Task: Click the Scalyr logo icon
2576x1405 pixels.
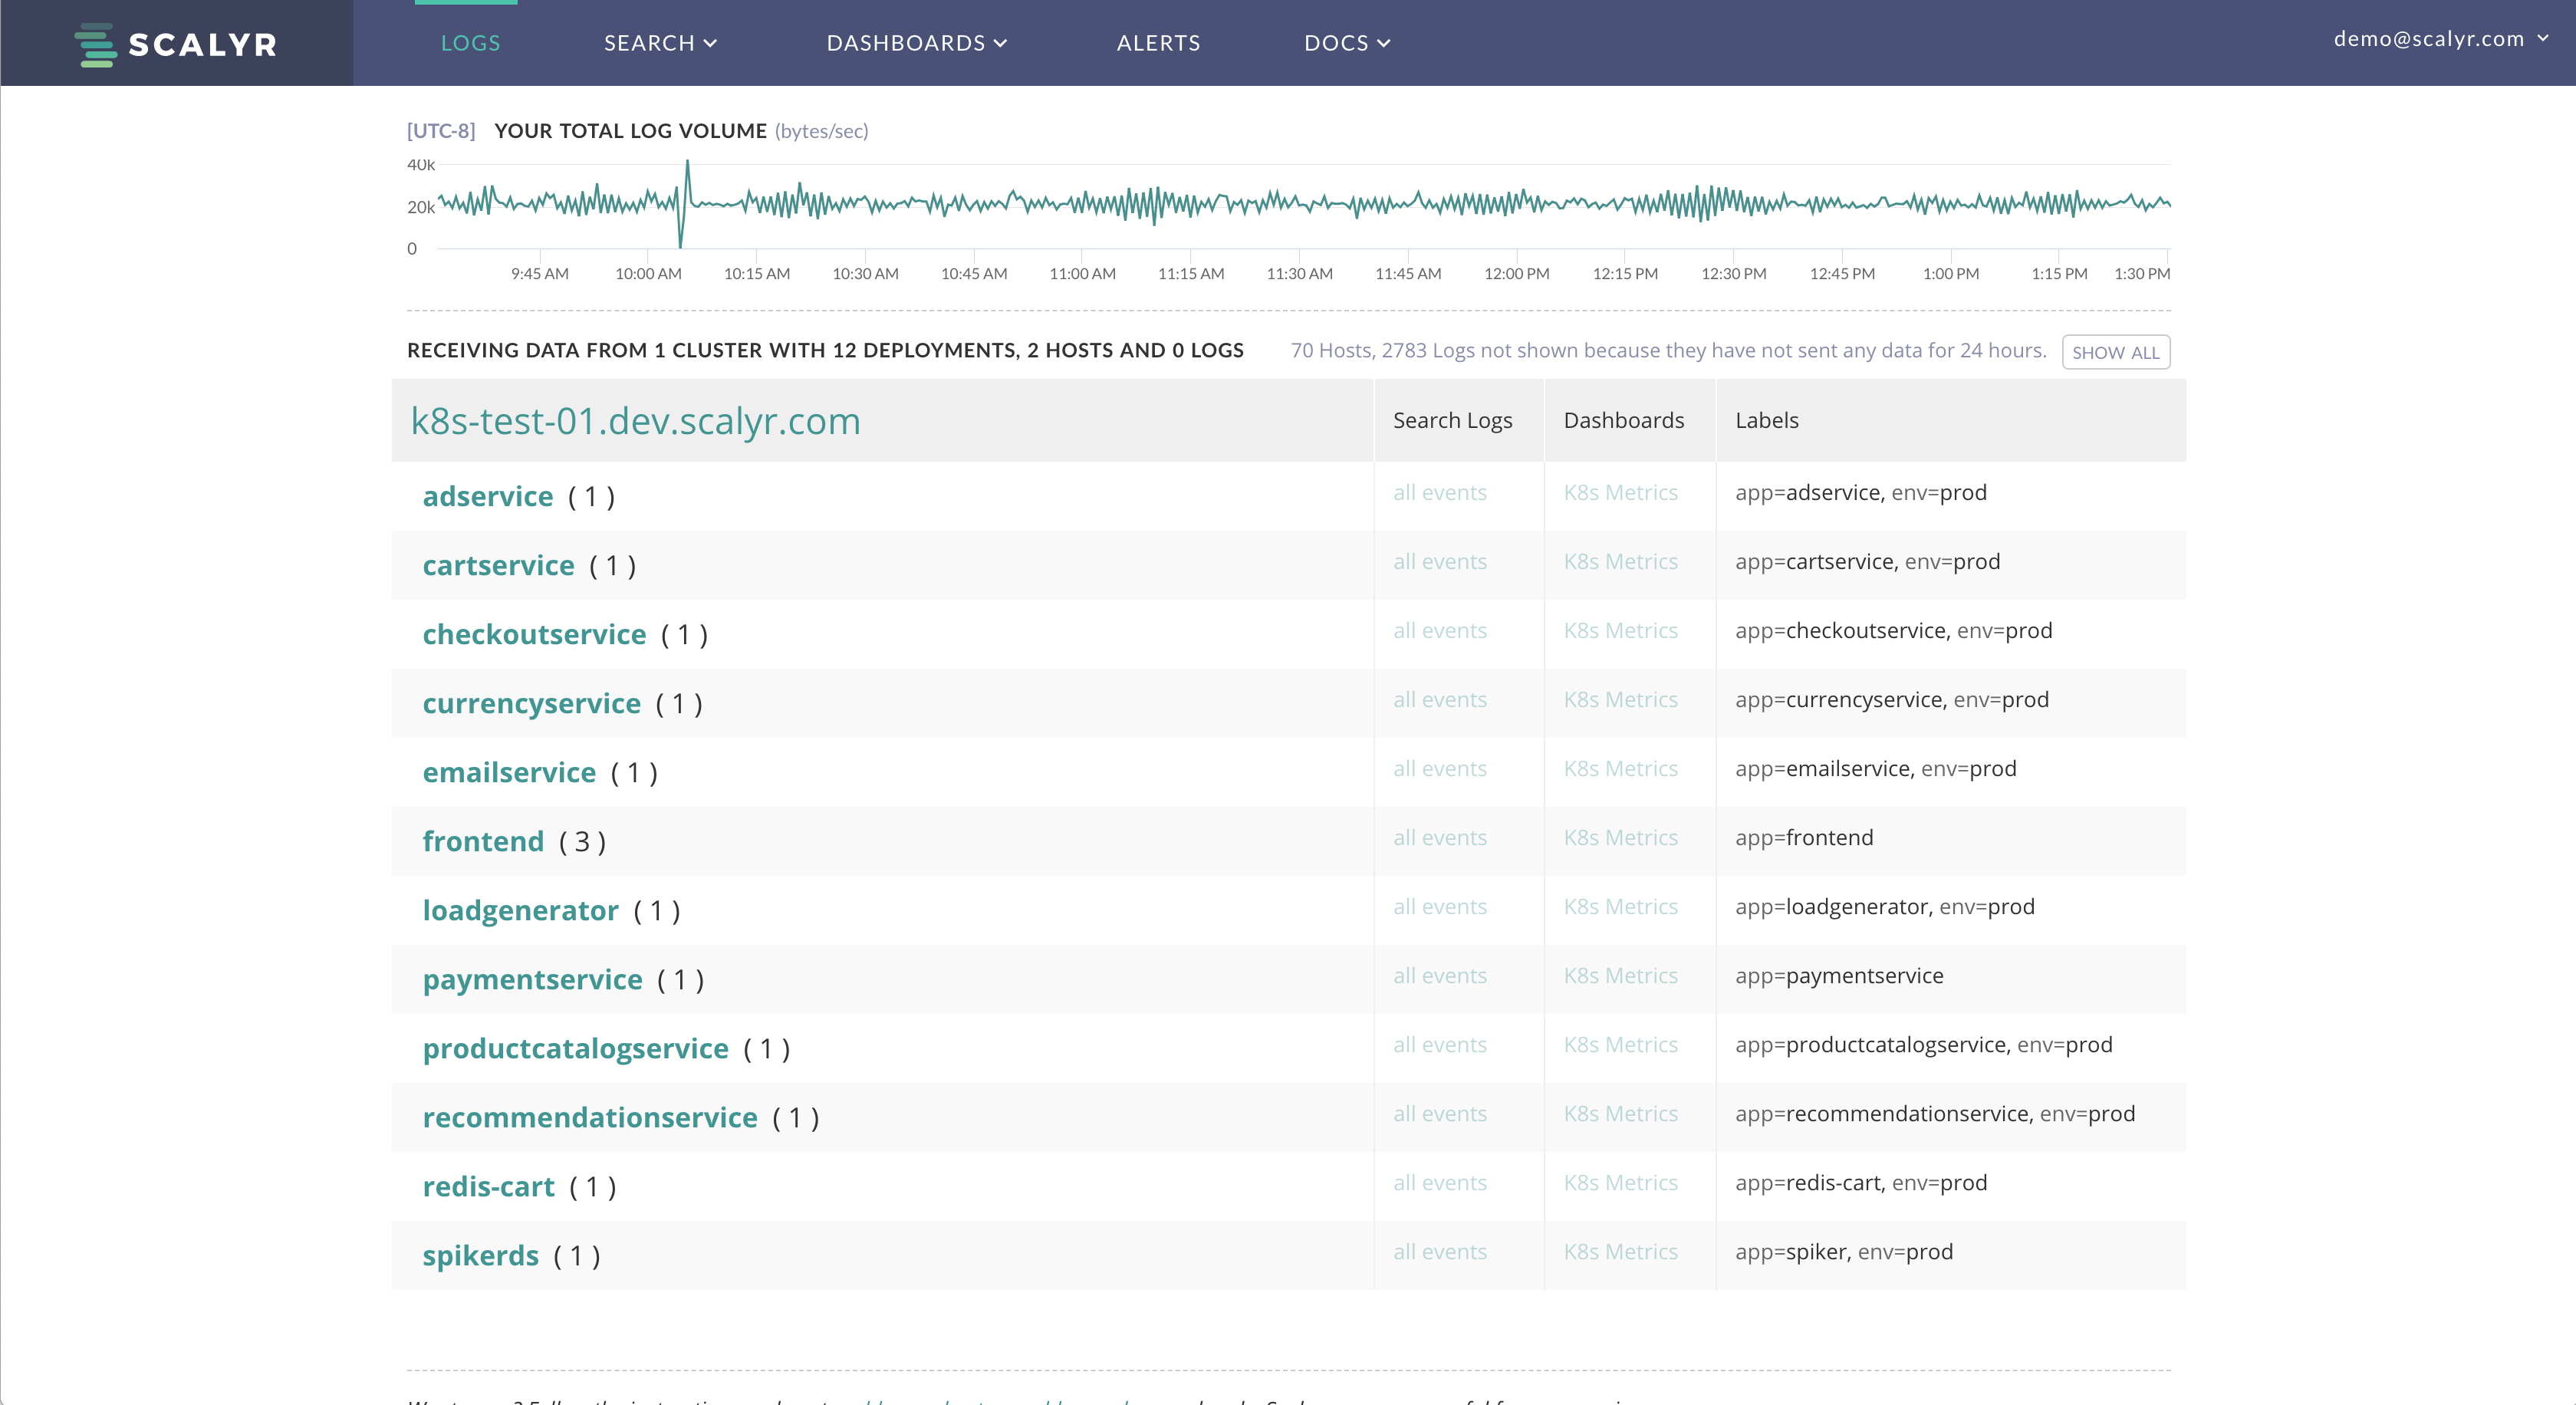Action: tap(95, 44)
